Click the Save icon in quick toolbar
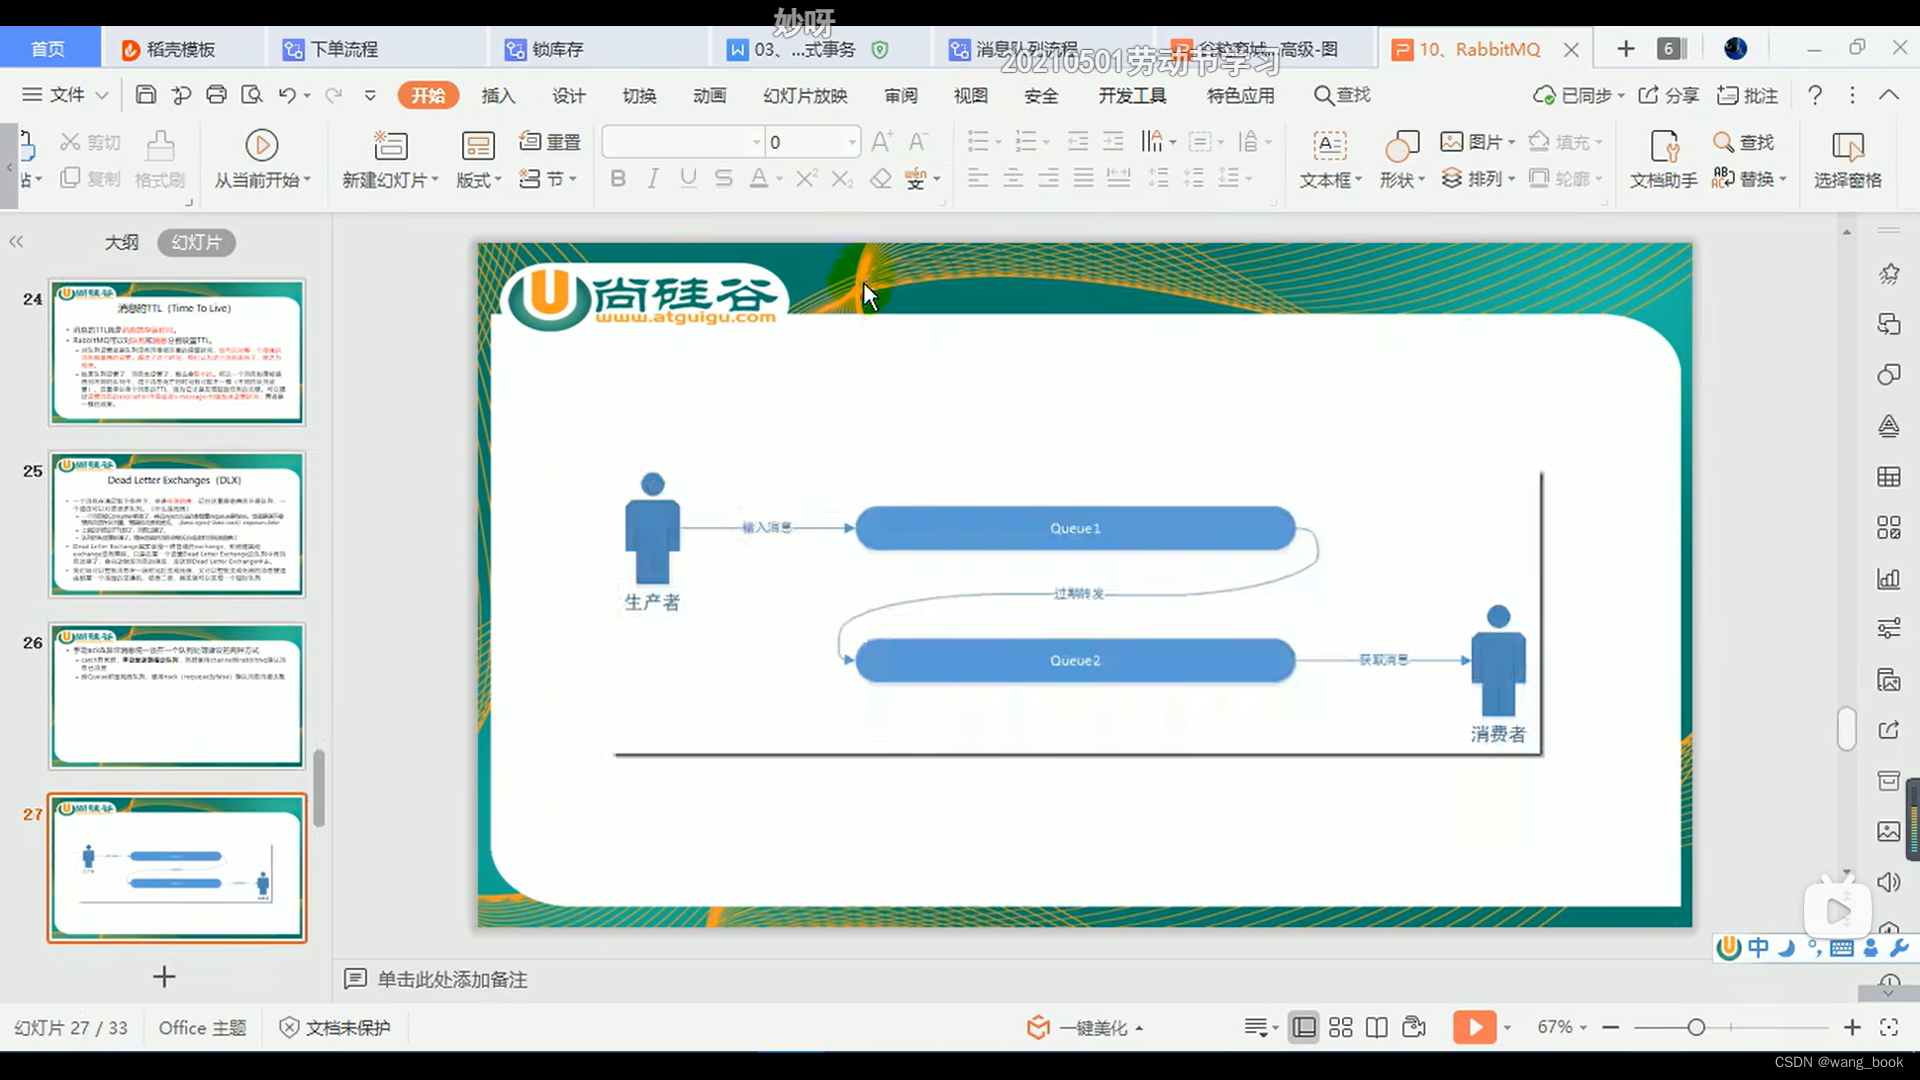This screenshot has width=1920, height=1080. point(146,95)
